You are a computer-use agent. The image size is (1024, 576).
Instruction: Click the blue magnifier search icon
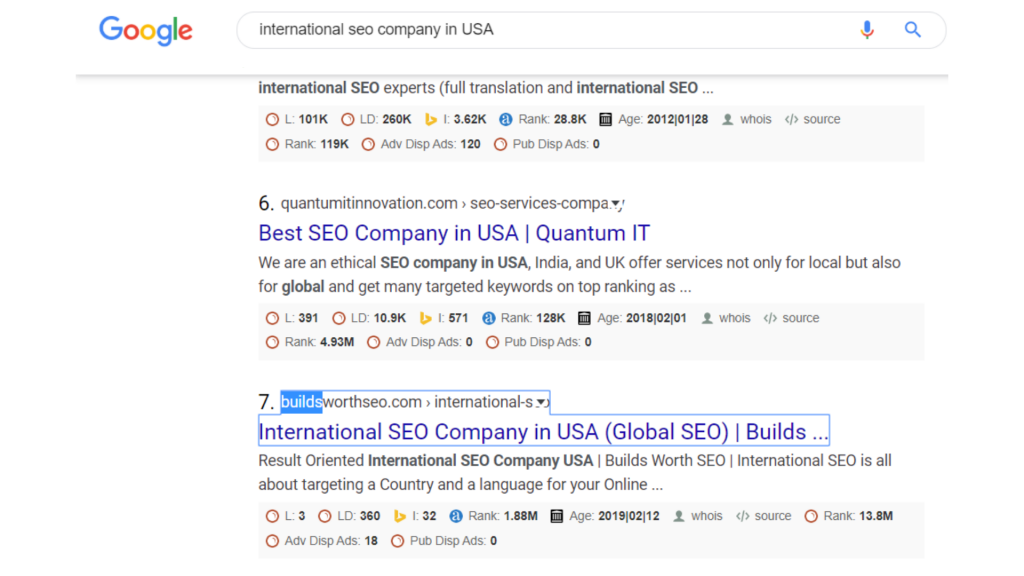(x=912, y=30)
